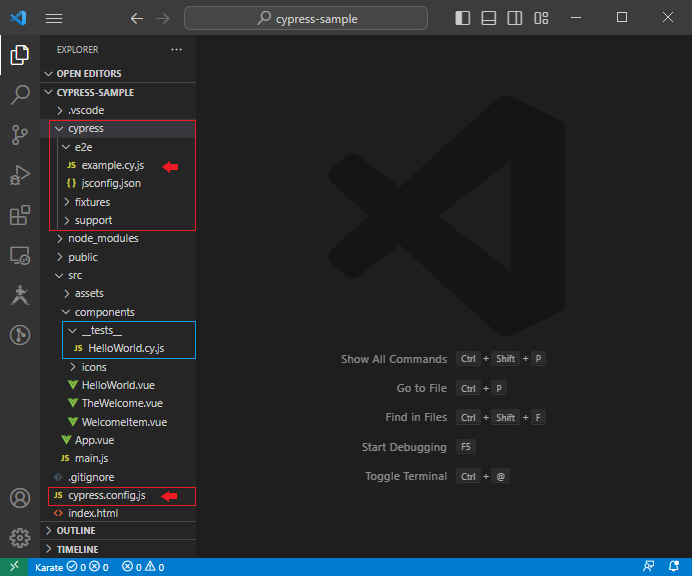
Task: Collapse the __tests__ folder
Action: [118, 330]
